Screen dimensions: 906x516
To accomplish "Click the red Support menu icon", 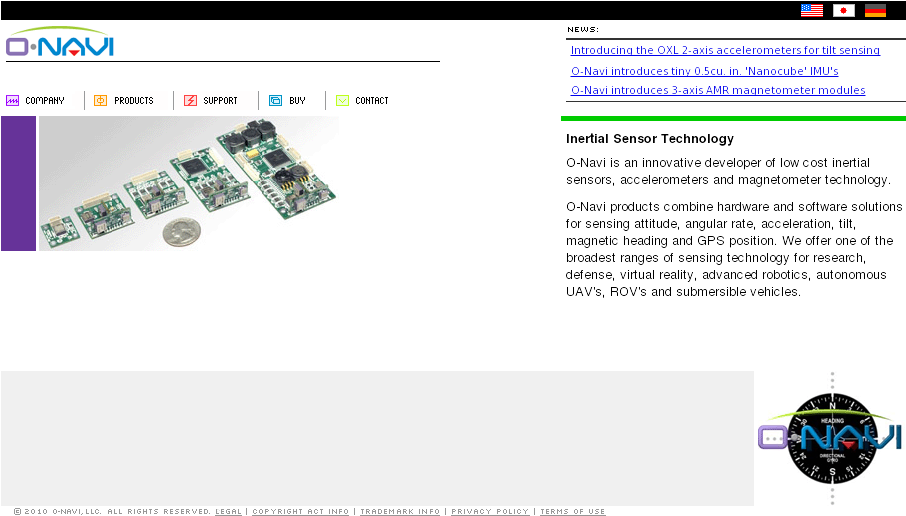I will tap(190, 101).
